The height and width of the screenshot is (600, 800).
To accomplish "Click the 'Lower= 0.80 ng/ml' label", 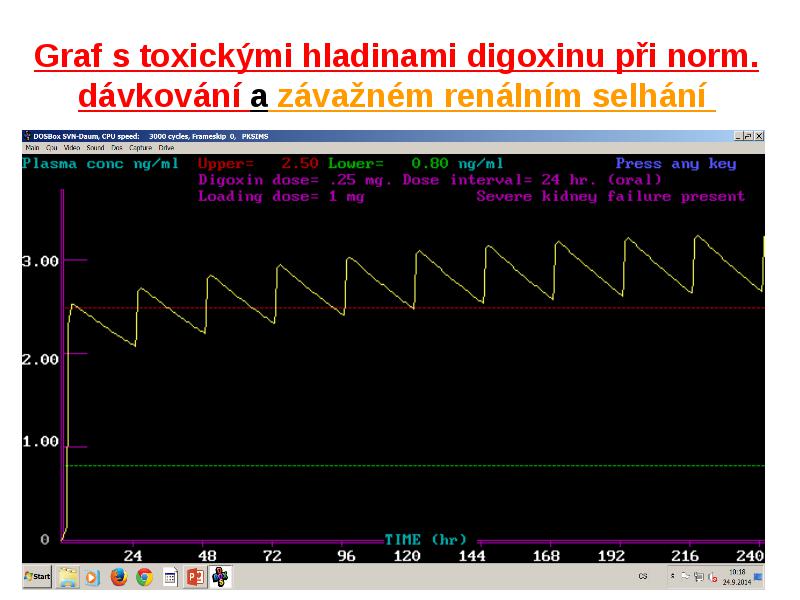I will coord(416,164).
